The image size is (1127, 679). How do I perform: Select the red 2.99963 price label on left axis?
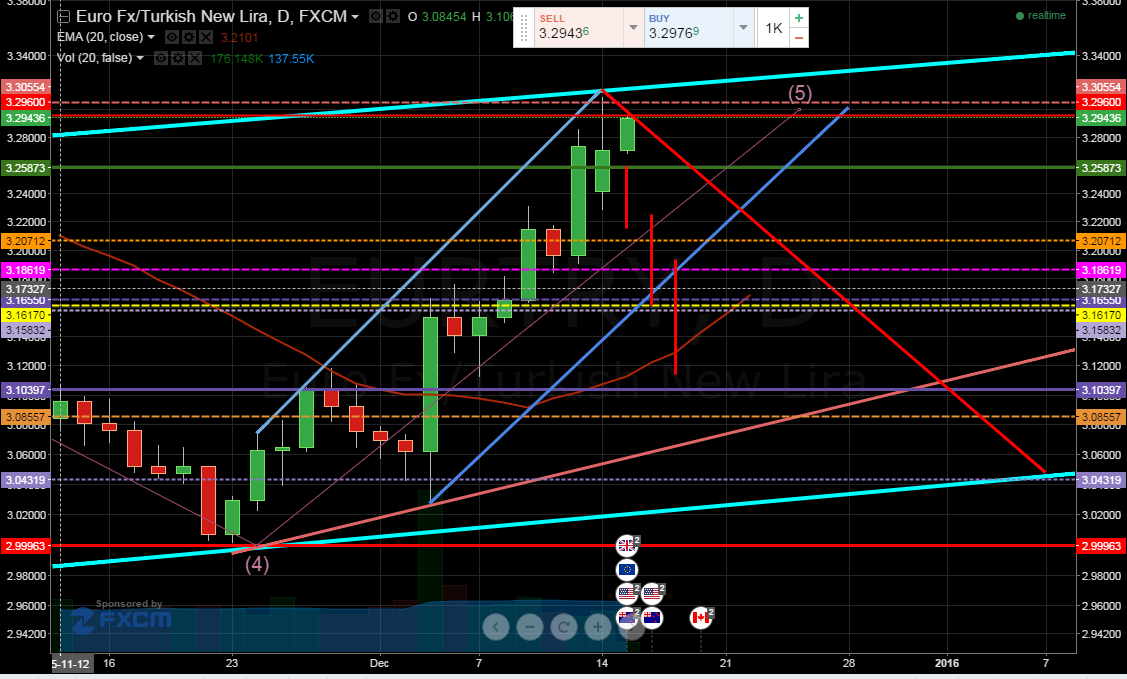[x=25, y=546]
